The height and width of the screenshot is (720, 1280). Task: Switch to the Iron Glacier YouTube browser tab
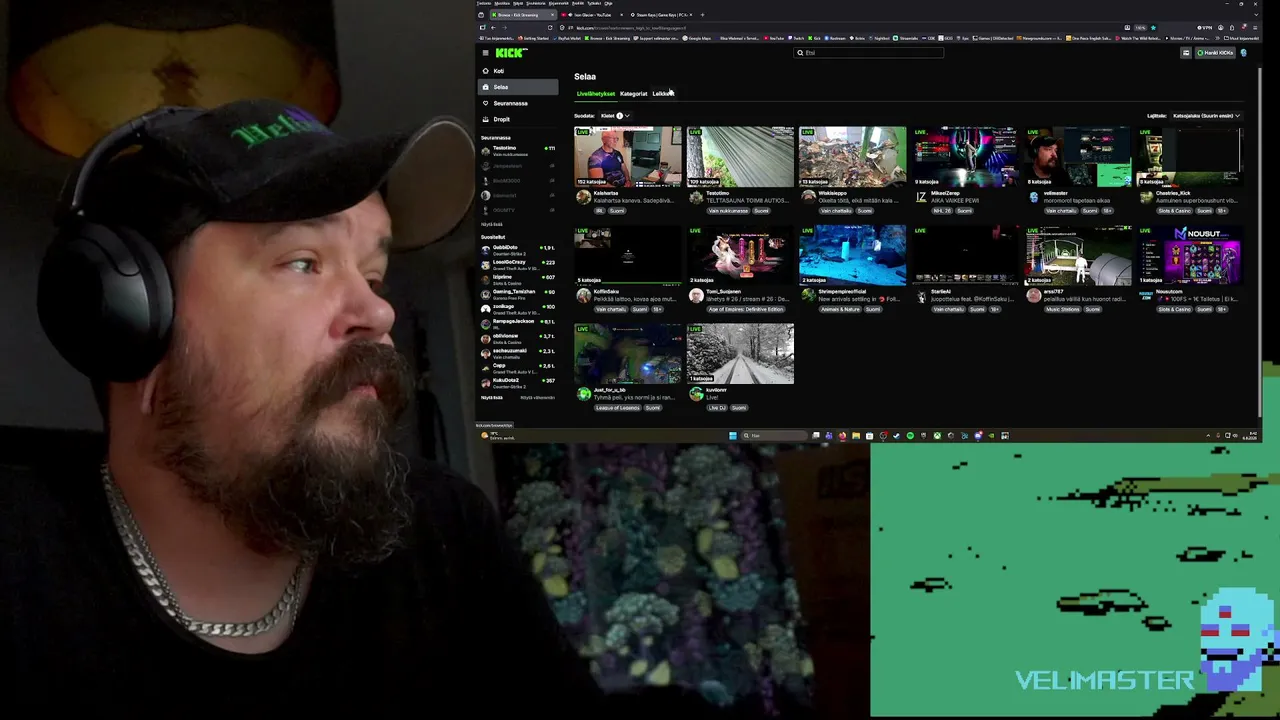click(590, 15)
